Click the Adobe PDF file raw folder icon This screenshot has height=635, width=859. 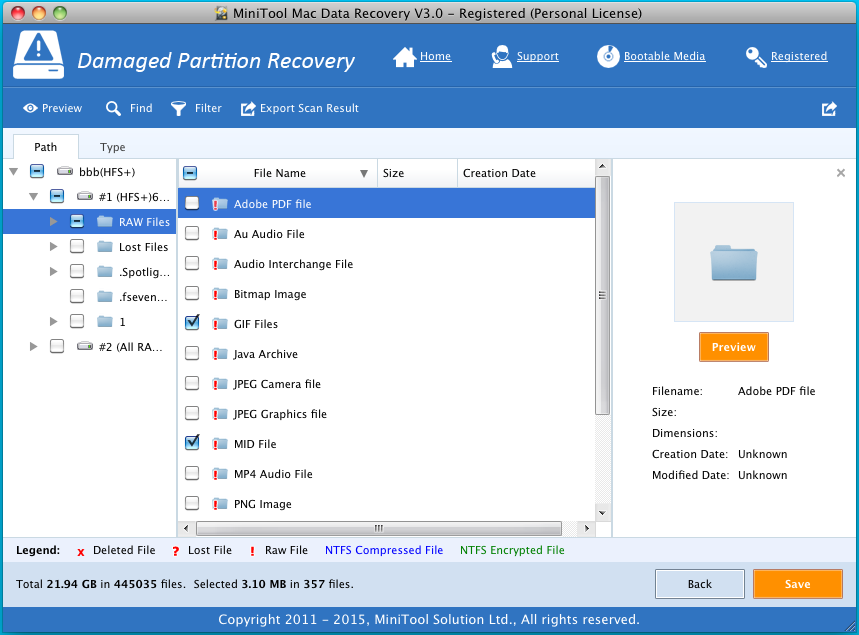click(x=220, y=204)
